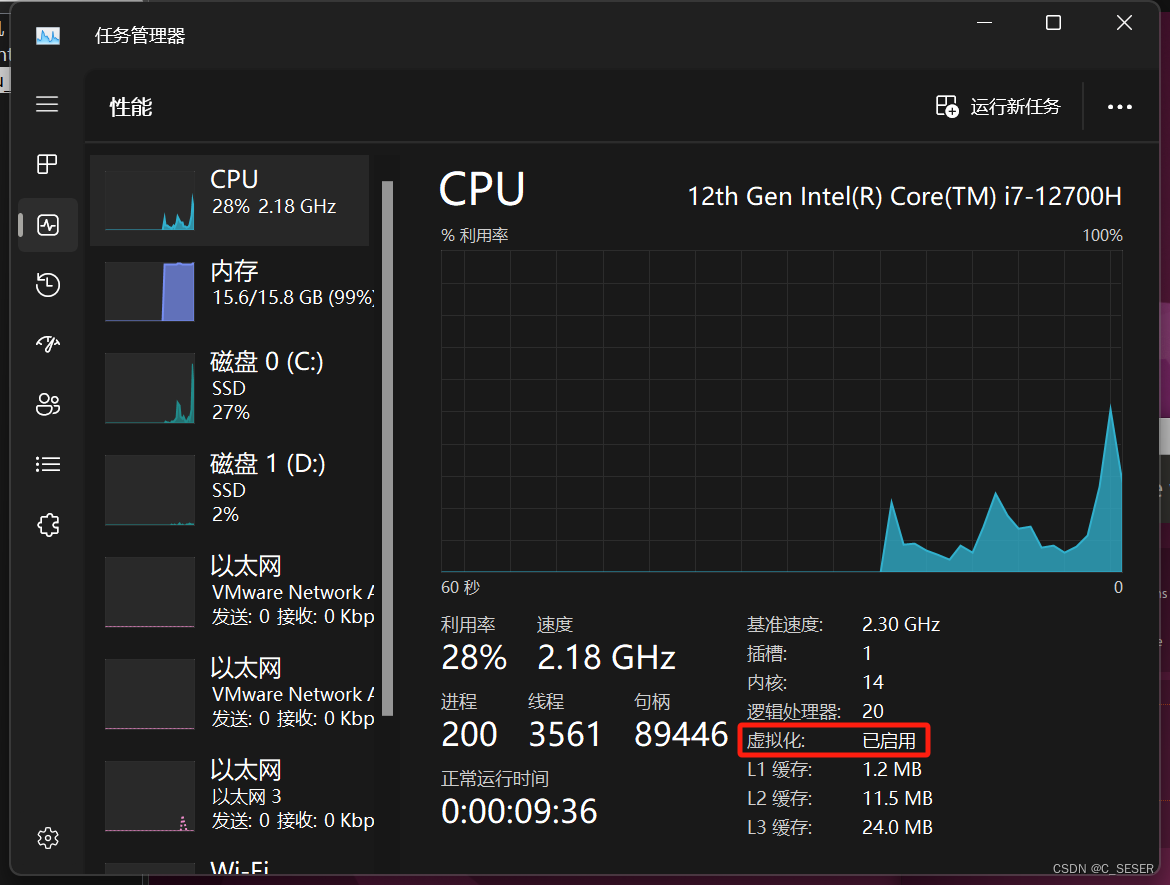
Task: Click the 89446 handle count
Action: tap(681, 734)
